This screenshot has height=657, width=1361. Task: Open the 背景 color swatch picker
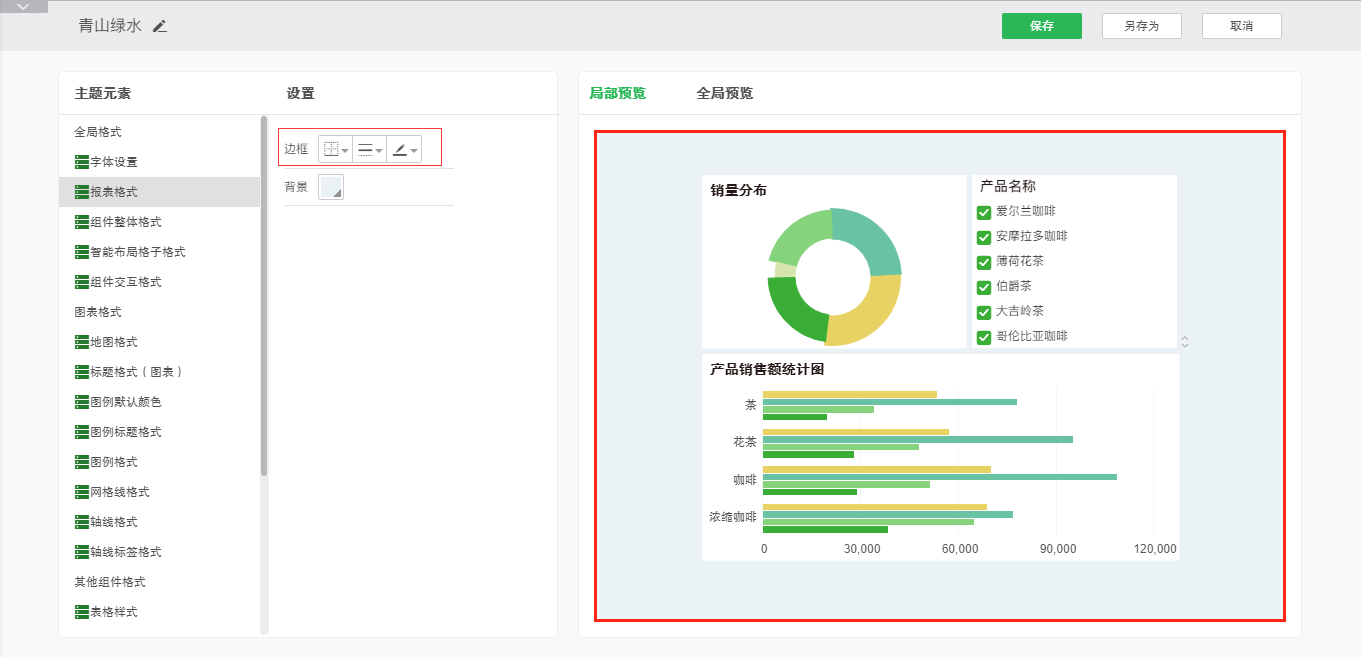[331, 187]
